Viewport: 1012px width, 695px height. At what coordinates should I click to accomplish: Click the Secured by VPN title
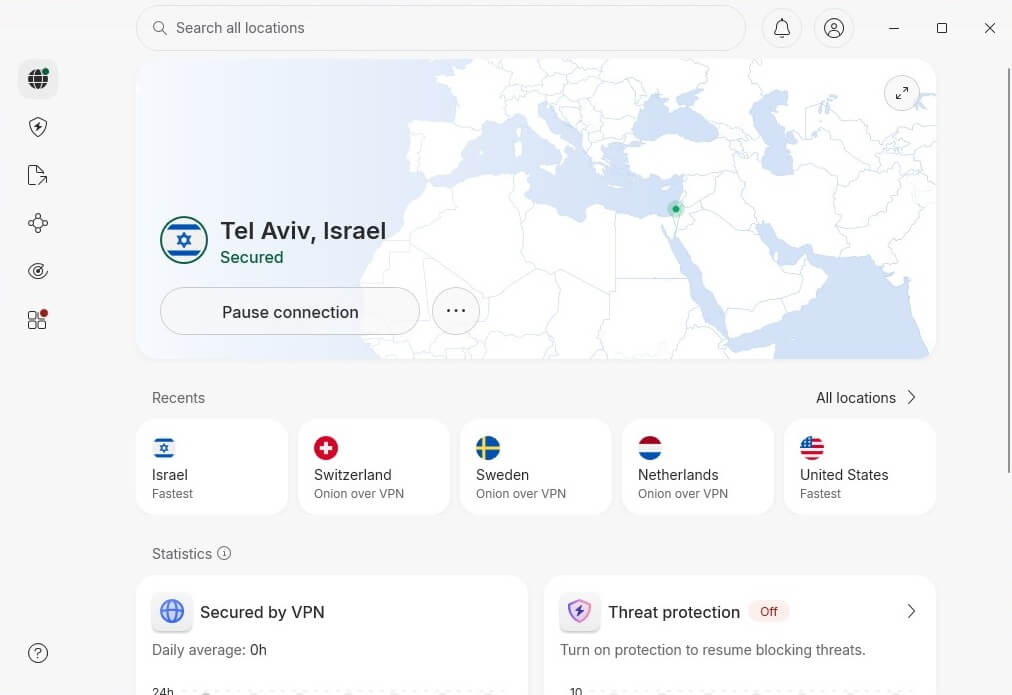coord(262,612)
